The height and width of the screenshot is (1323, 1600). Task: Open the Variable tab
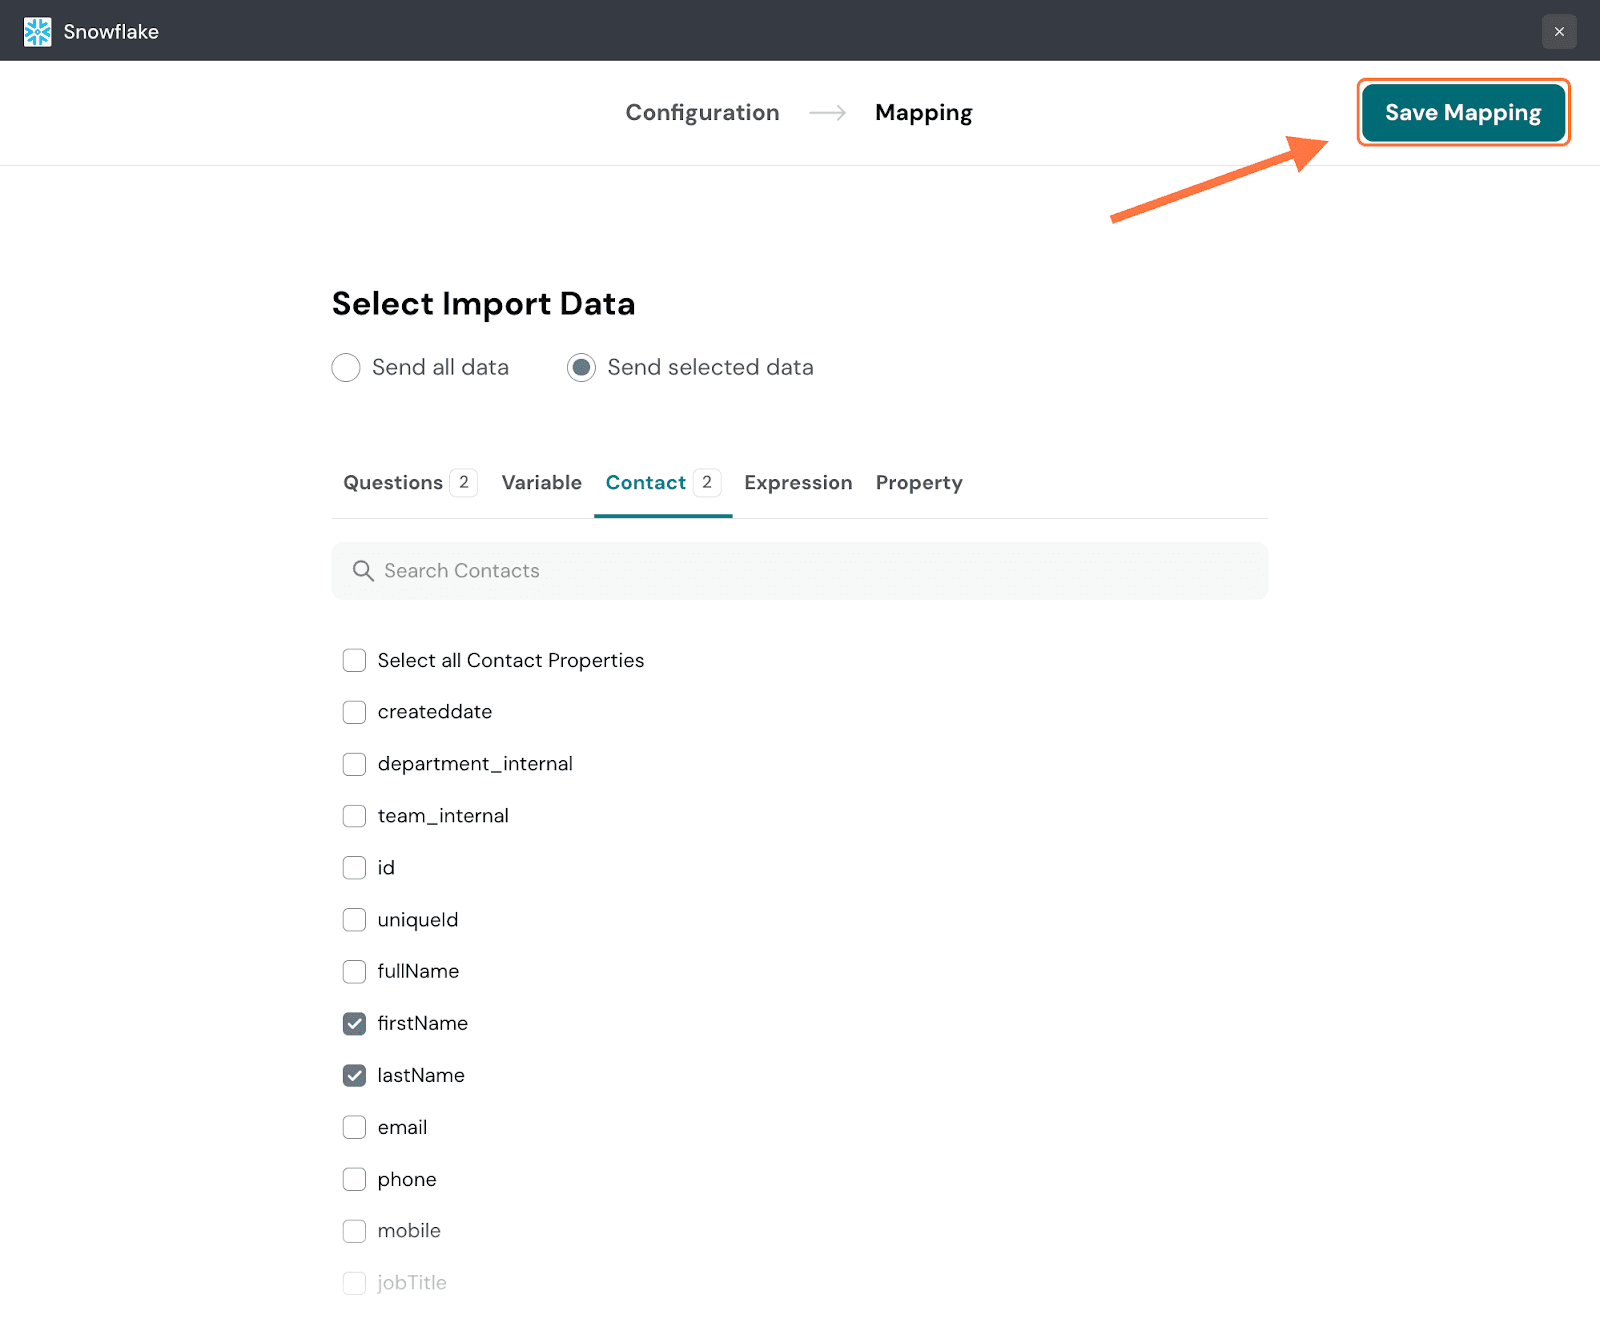coord(541,483)
